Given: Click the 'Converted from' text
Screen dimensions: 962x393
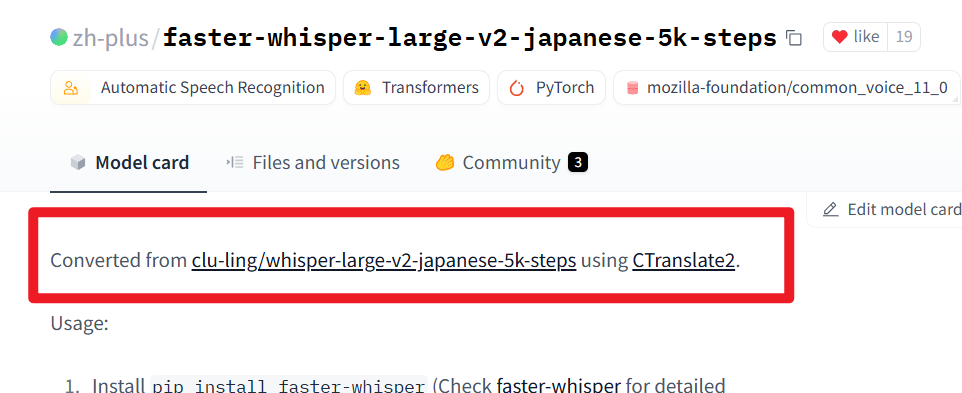Looking at the screenshot, I should [x=119, y=261].
